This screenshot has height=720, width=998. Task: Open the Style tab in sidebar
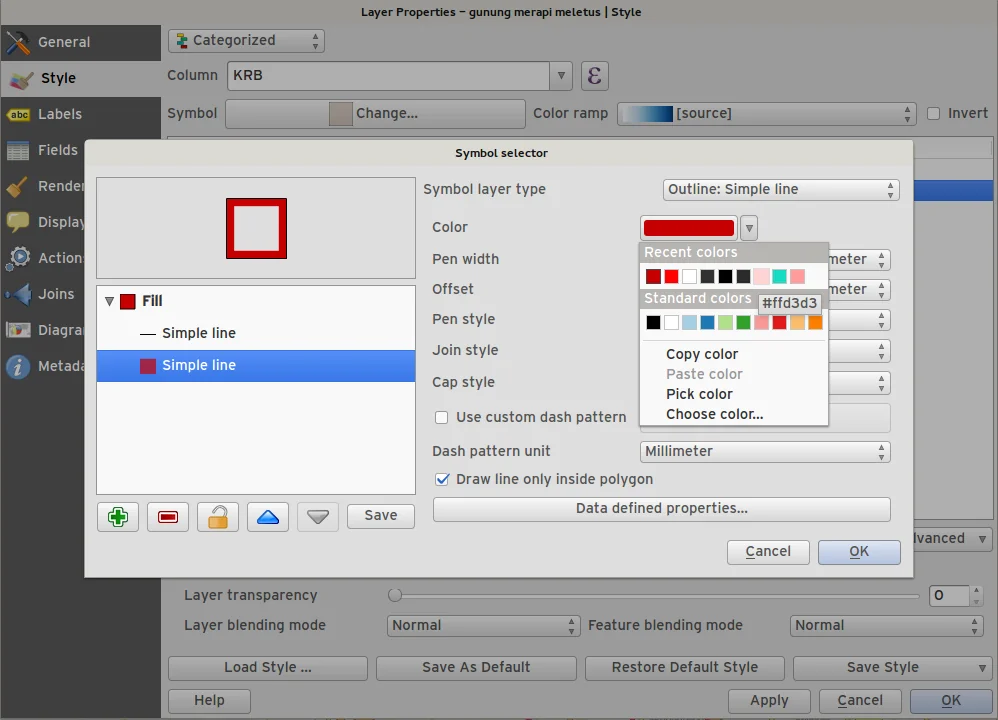(x=58, y=78)
